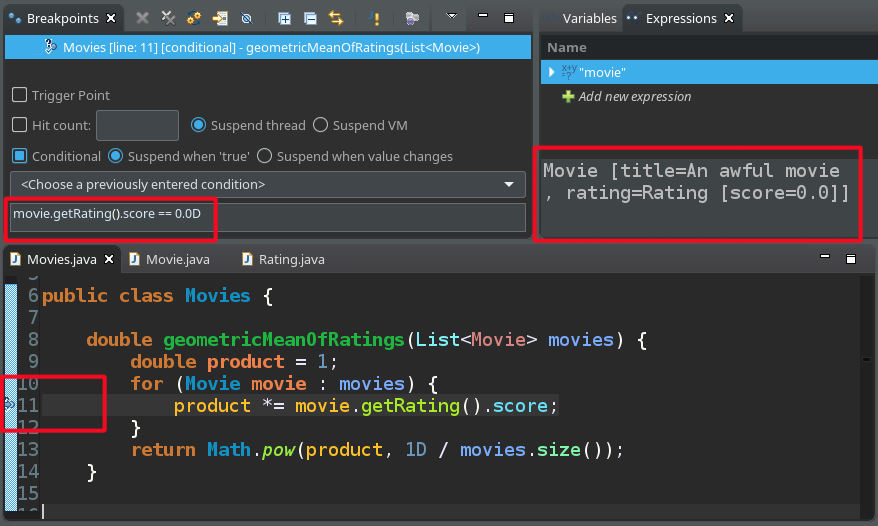Image resolution: width=878 pixels, height=526 pixels.
Task: Click "size" method call on line 13
Action: pyautogui.click(x=558, y=449)
